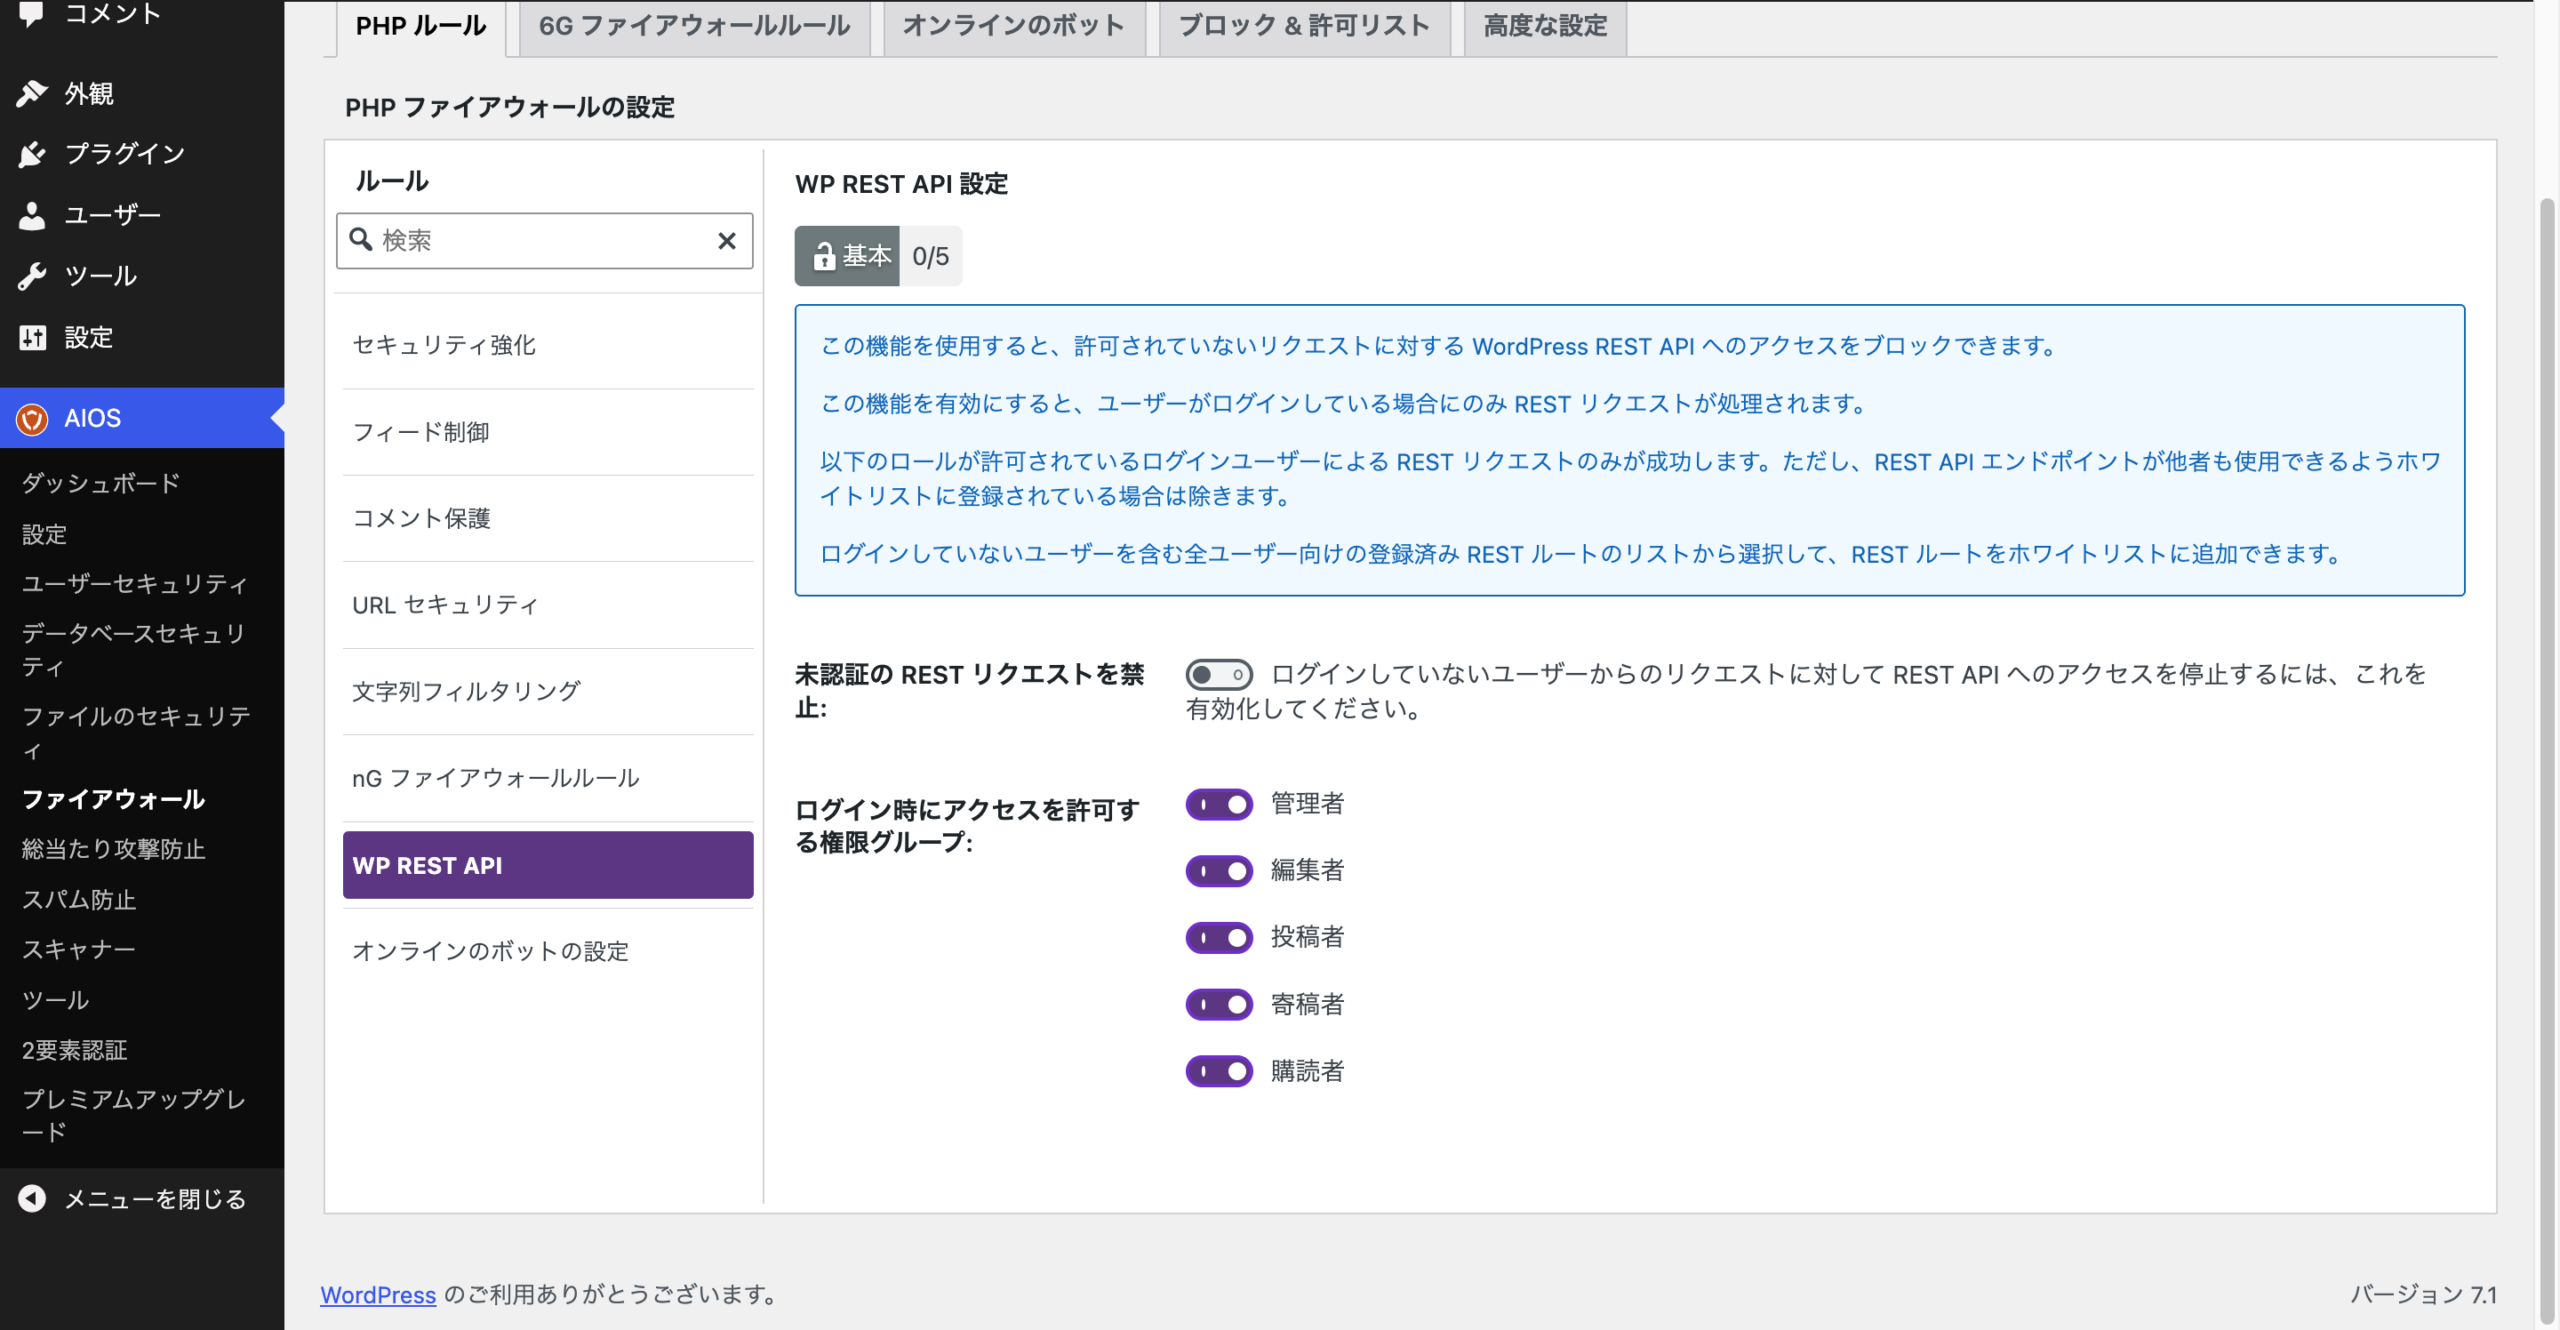Click the 基本 0/5 security badge
Image resolution: width=2560 pixels, height=1330 pixels.
878,257
